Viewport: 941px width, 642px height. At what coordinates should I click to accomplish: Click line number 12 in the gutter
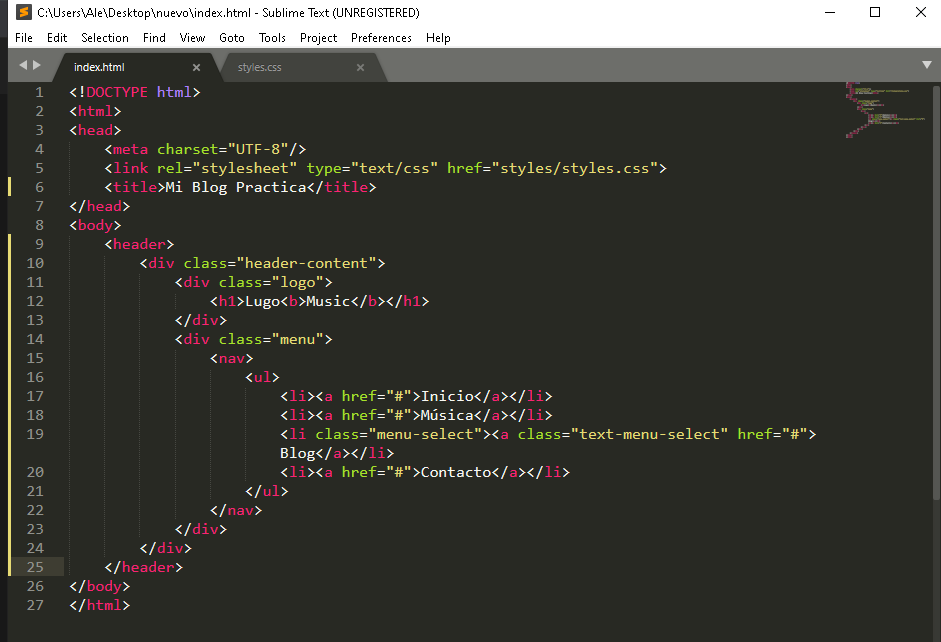35,301
